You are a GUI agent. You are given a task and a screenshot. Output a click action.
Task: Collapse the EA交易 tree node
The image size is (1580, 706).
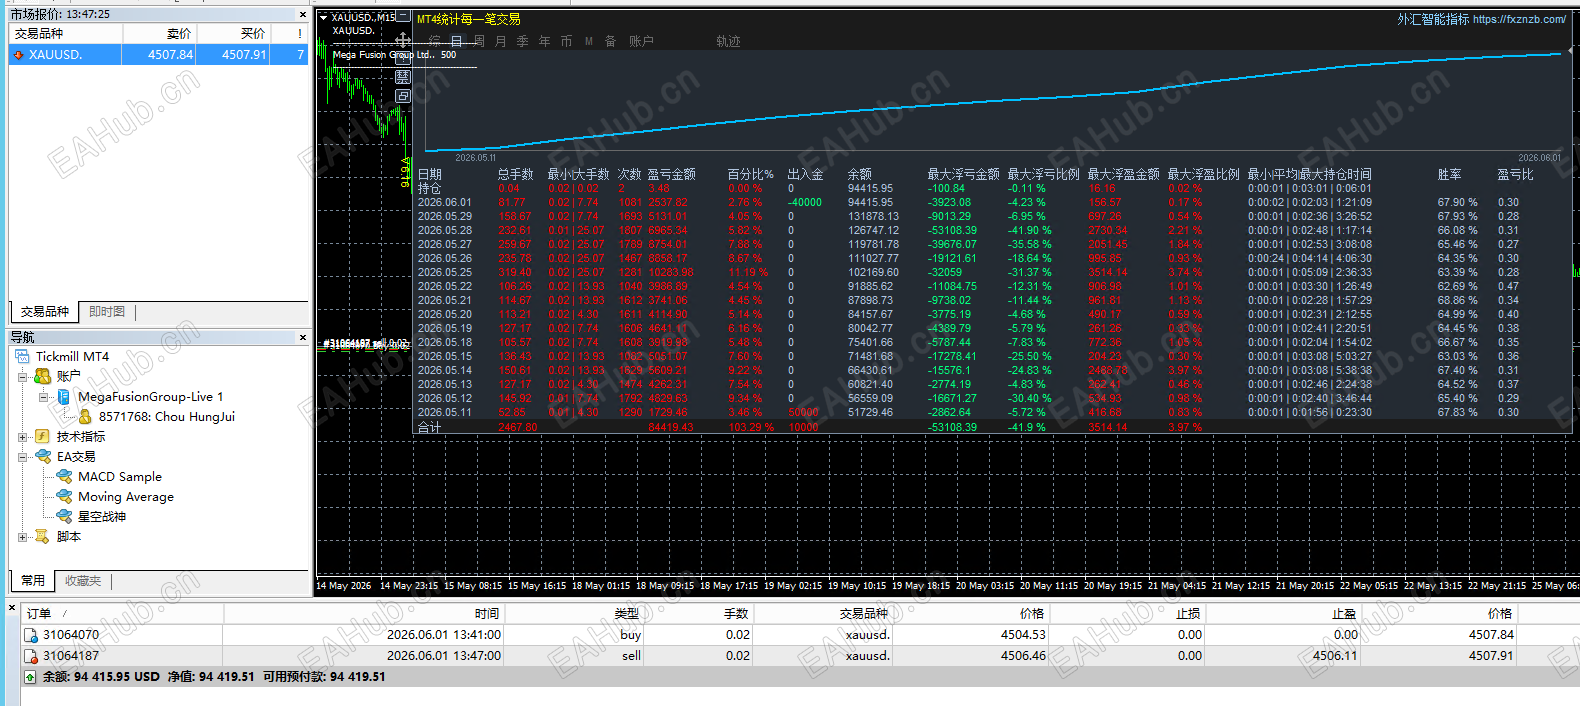[22, 456]
